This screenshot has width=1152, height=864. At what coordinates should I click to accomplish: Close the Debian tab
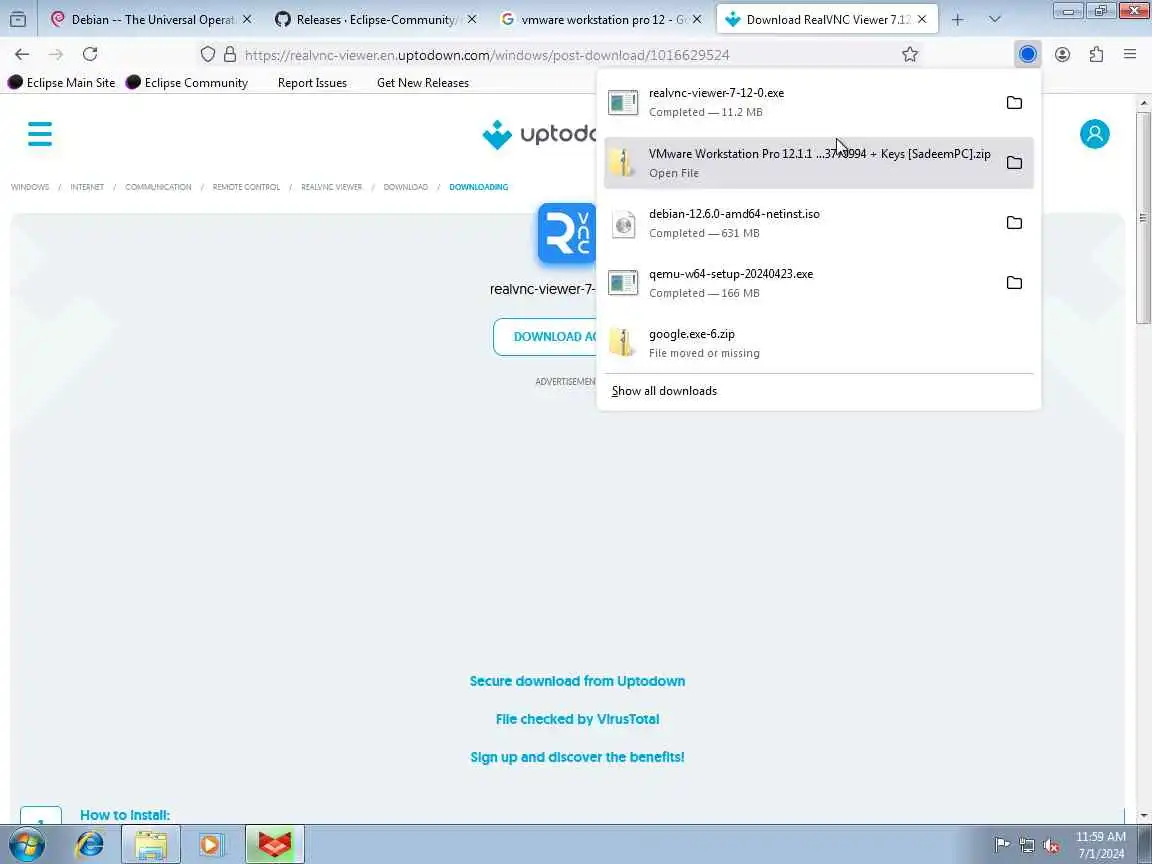pos(247,19)
